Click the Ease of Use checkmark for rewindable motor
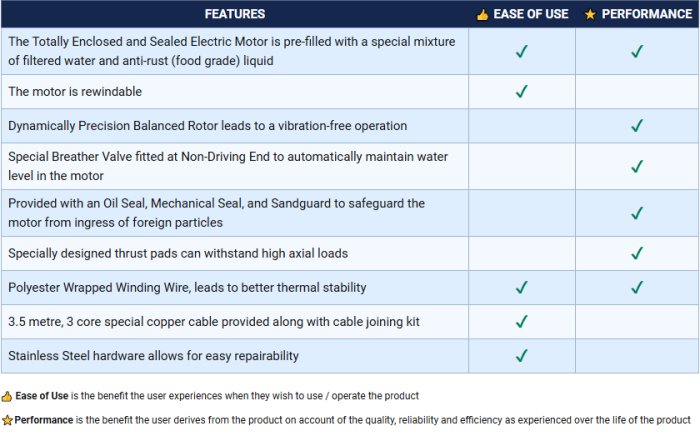The width and height of the screenshot is (700, 436). pos(521,92)
